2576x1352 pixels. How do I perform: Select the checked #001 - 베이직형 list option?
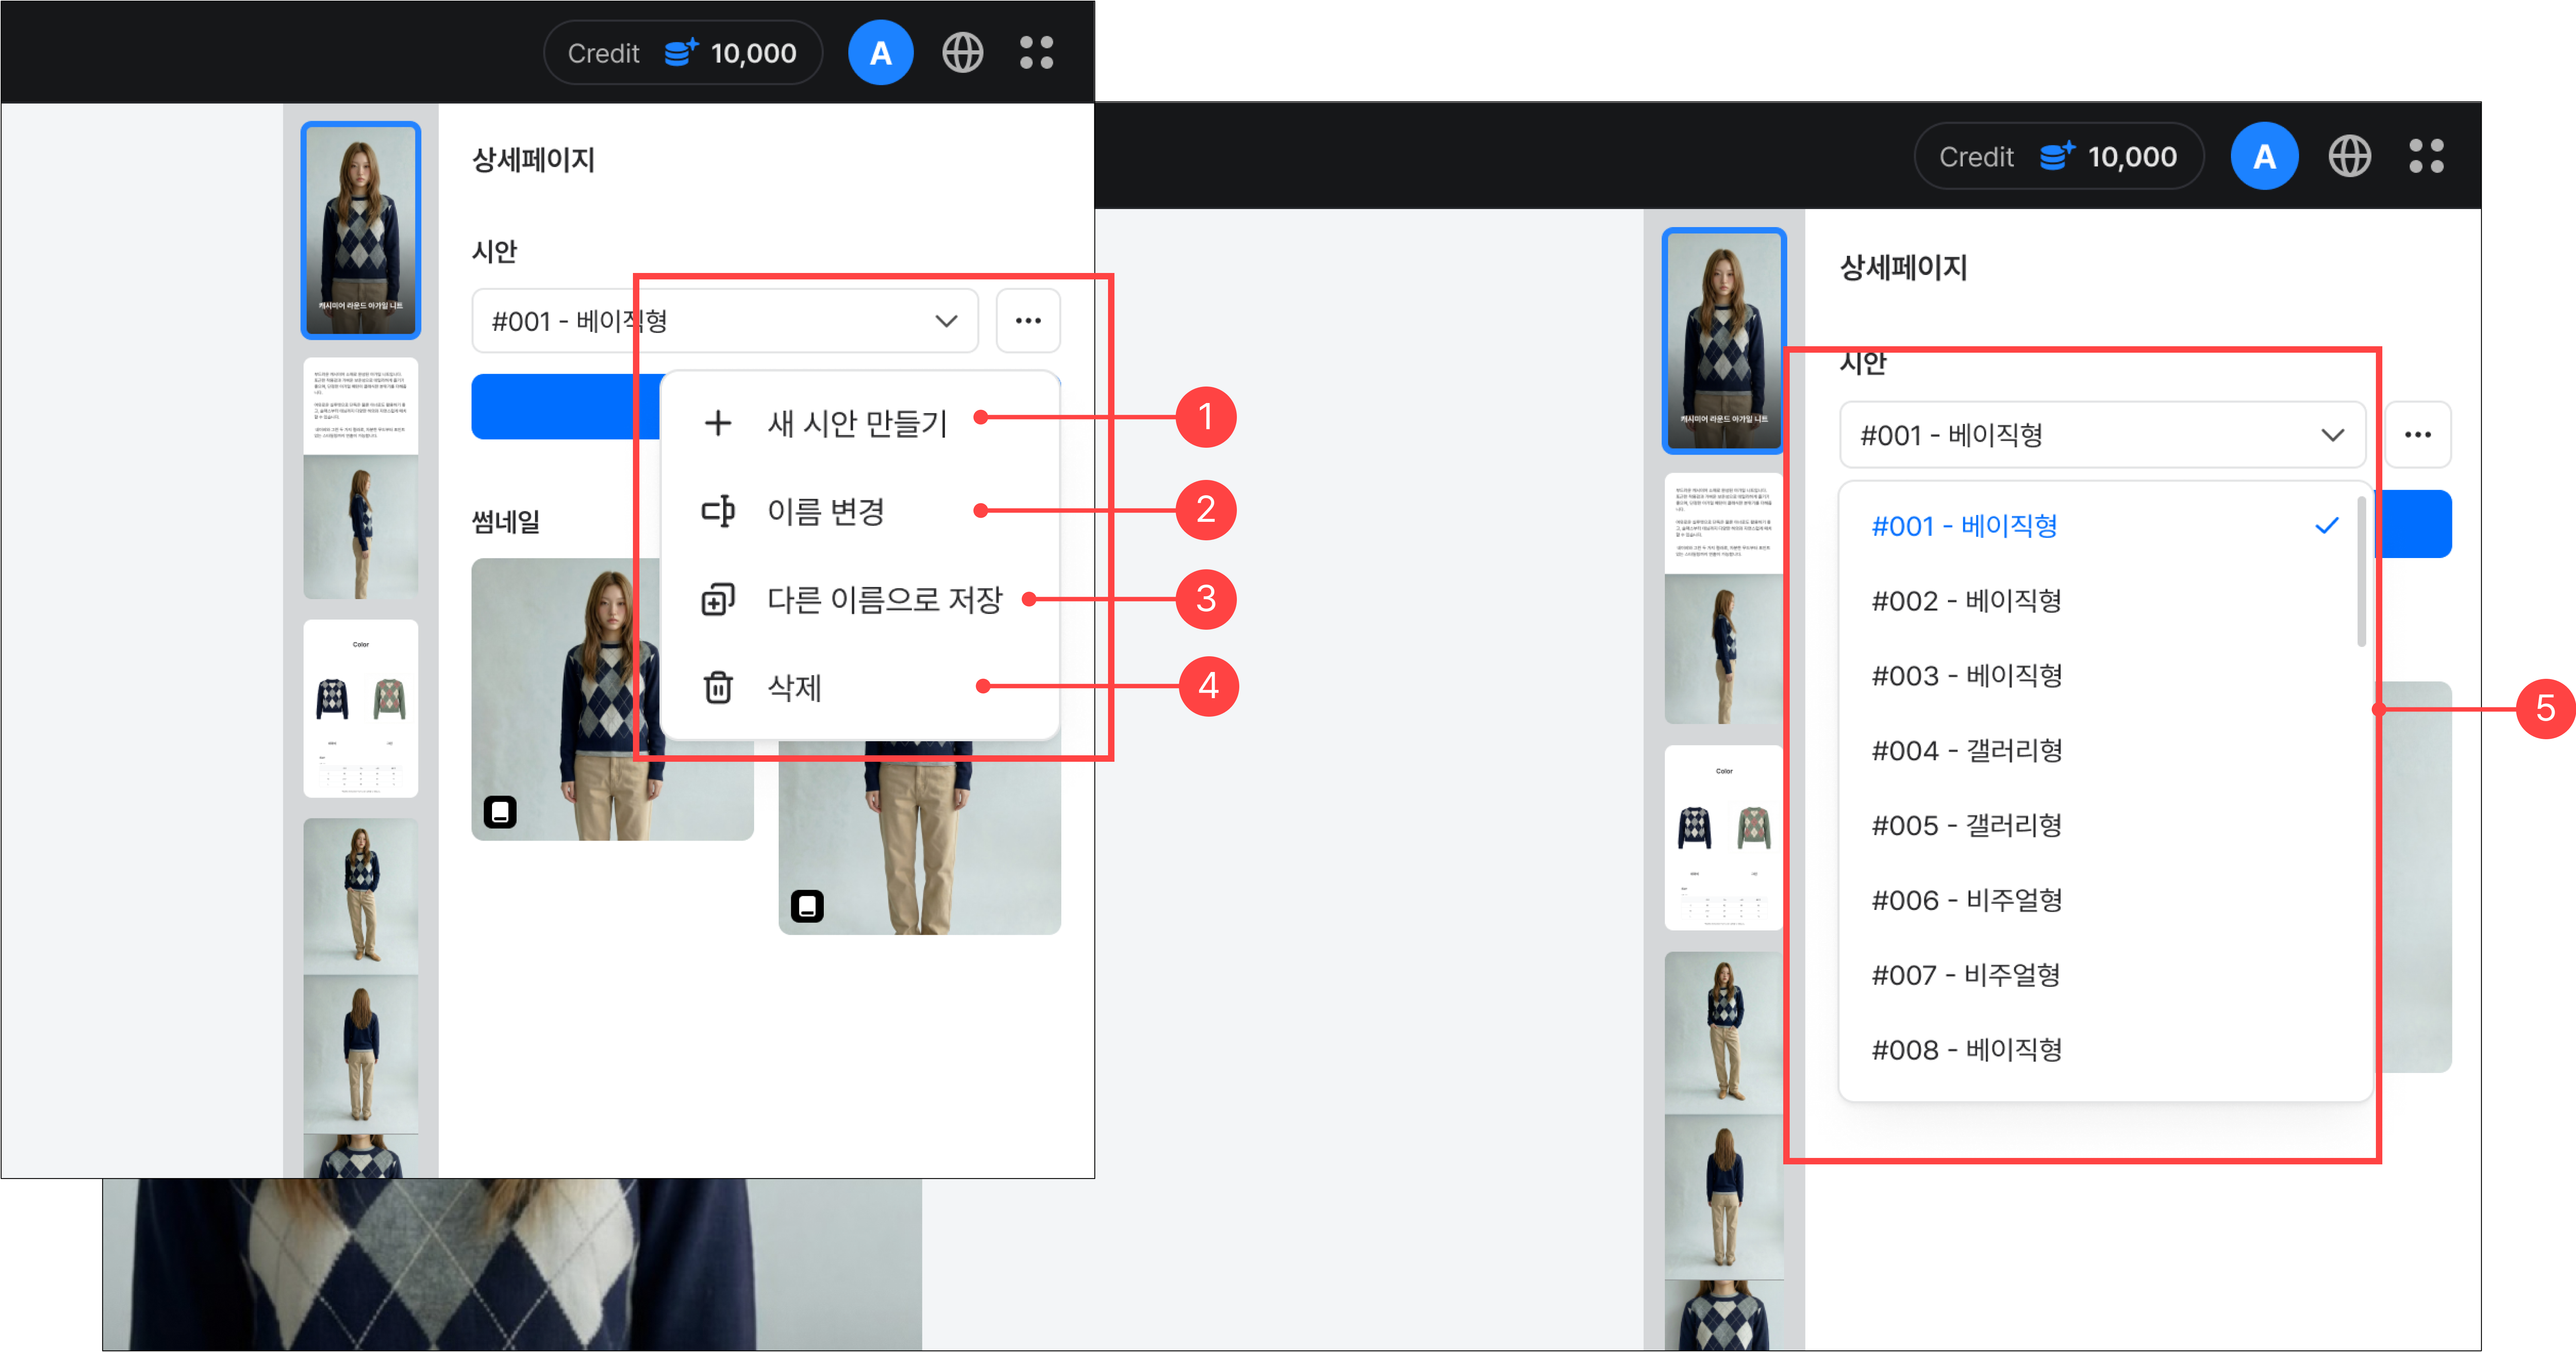[2100, 526]
